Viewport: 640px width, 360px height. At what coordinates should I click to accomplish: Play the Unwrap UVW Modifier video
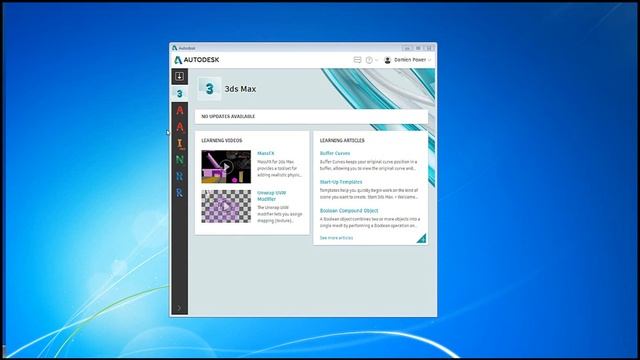click(x=226, y=207)
